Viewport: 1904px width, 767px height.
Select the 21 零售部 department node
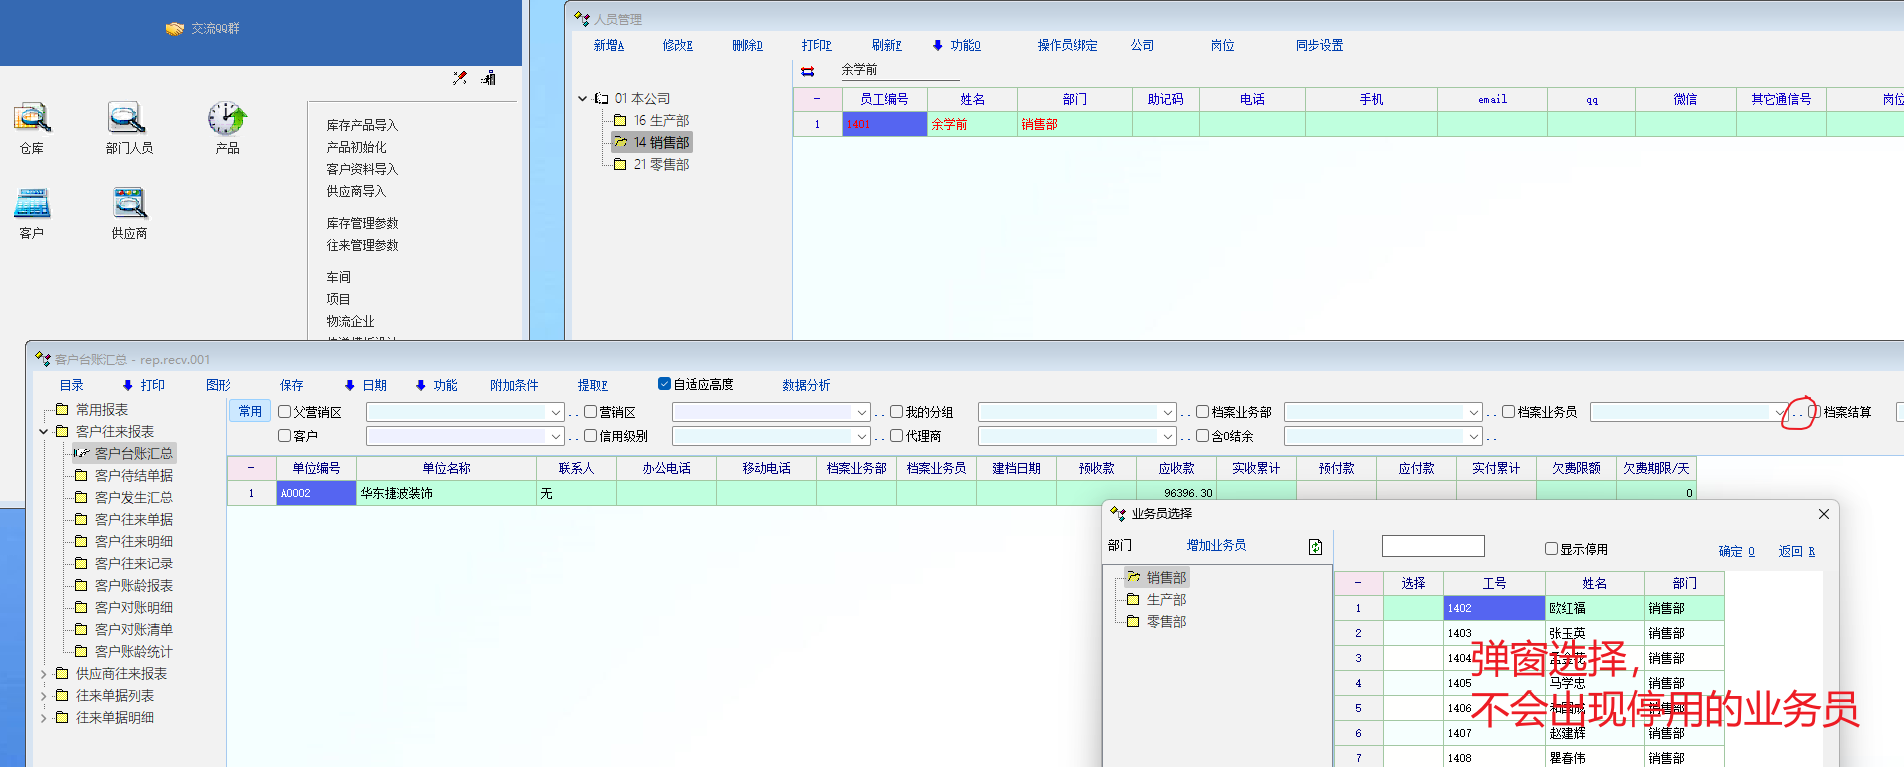[660, 165]
